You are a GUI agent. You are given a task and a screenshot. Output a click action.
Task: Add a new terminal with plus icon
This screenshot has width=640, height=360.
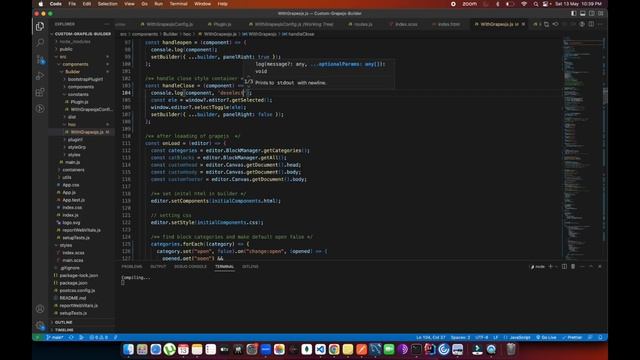(550, 267)
